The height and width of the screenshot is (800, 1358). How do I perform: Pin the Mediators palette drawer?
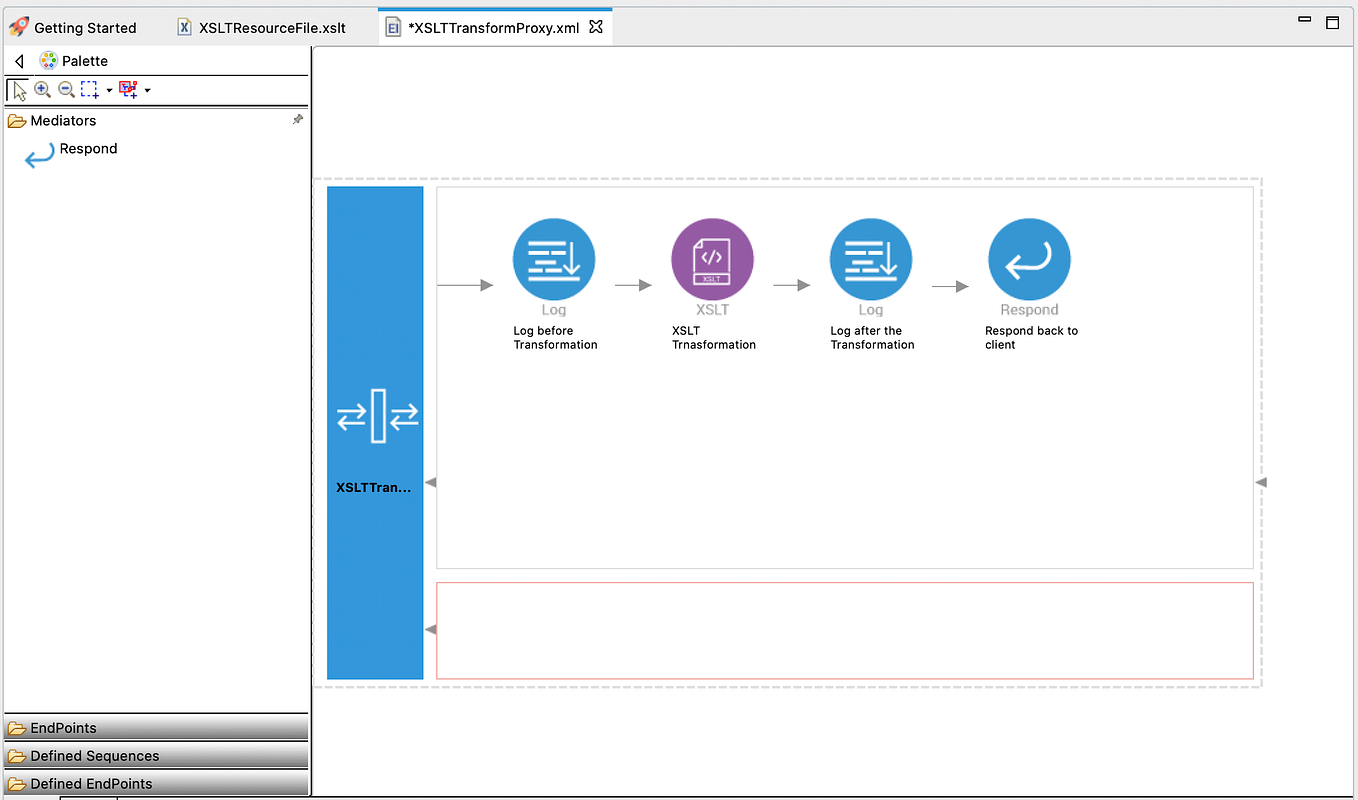click(x=297, y=119)
